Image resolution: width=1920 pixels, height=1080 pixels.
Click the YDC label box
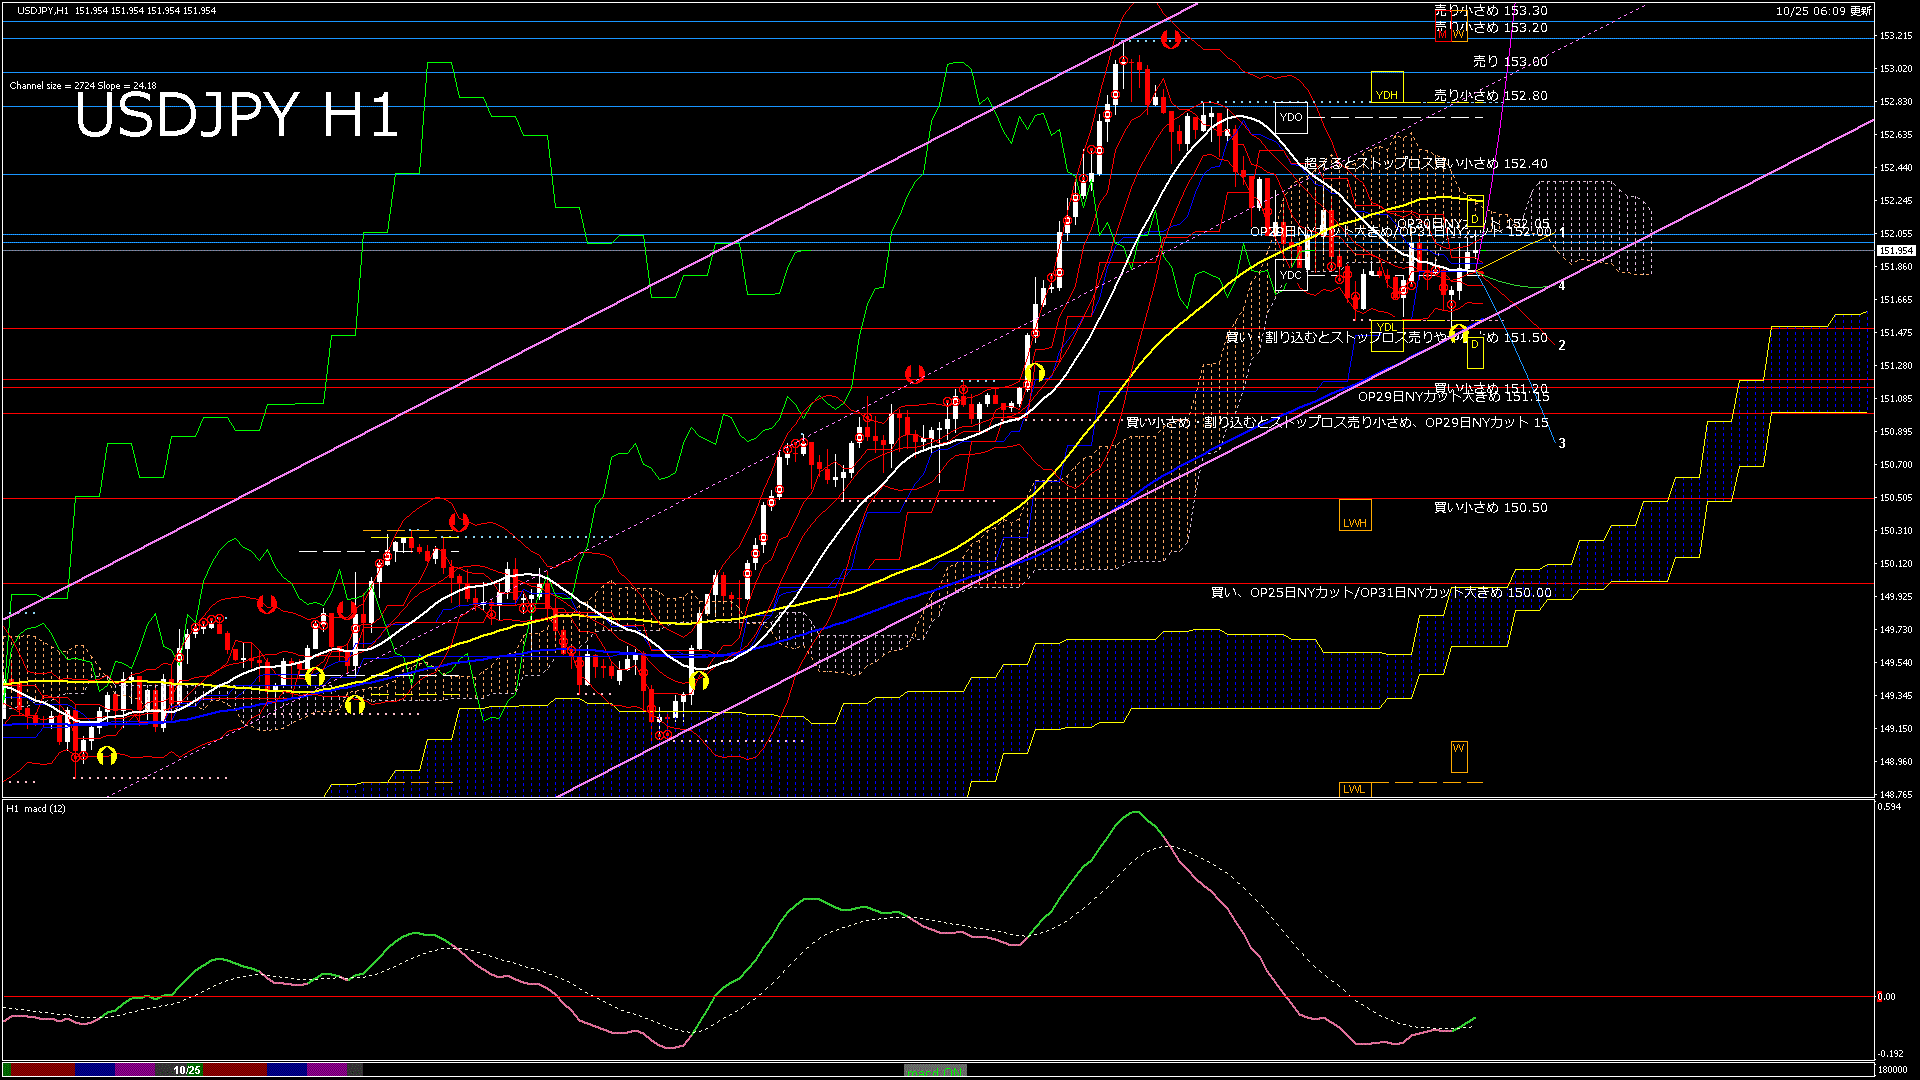[x=1291, y=275]
